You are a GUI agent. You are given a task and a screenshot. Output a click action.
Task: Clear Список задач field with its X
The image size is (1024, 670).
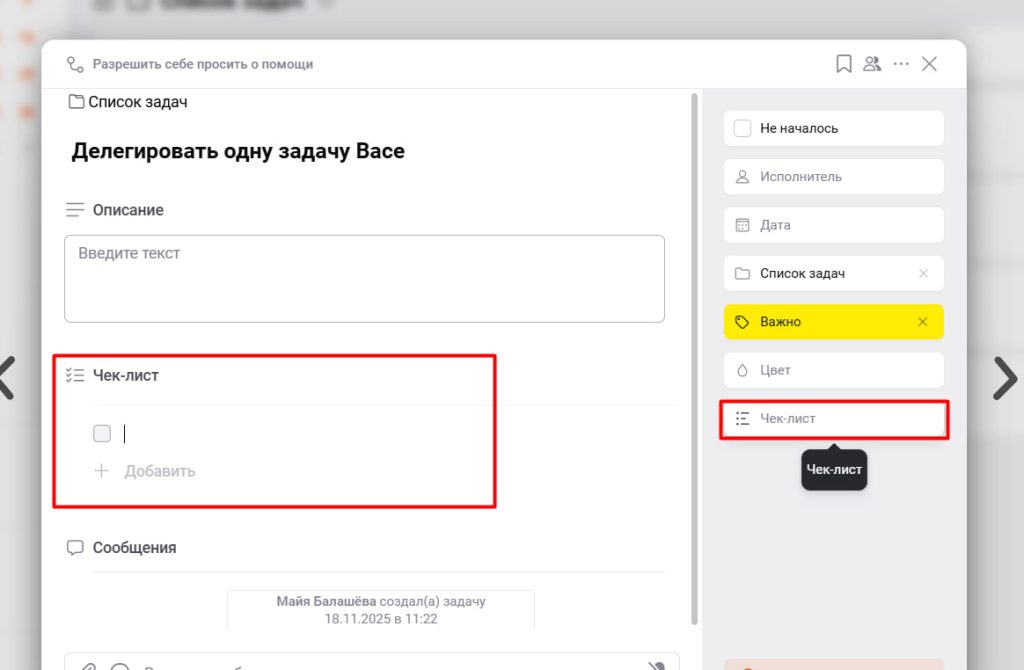[x=923, y=274]
